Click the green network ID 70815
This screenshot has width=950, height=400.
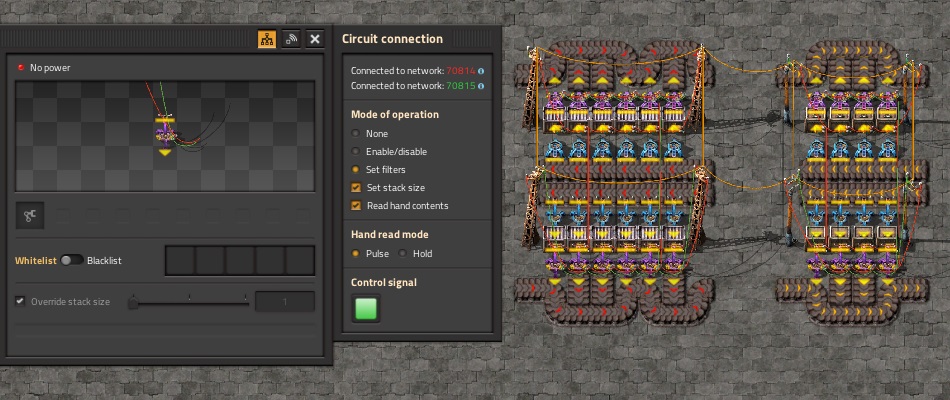460,86
